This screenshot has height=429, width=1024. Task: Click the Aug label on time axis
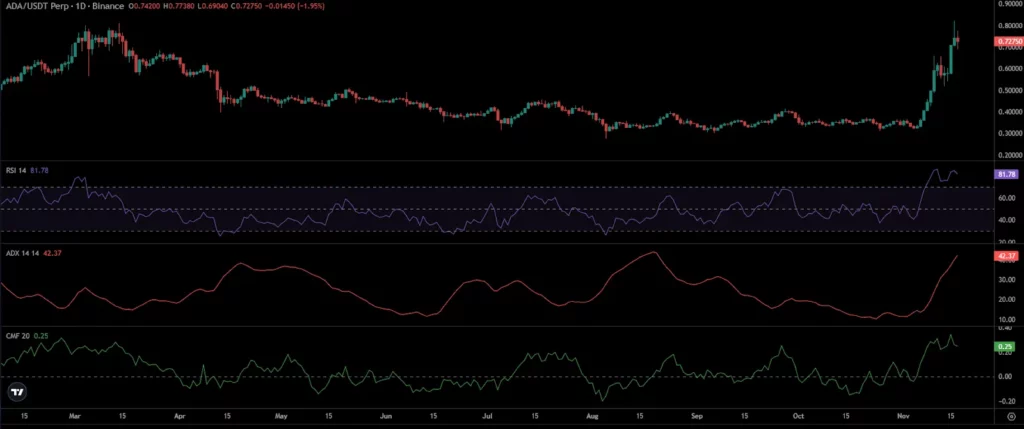(592, 415)
